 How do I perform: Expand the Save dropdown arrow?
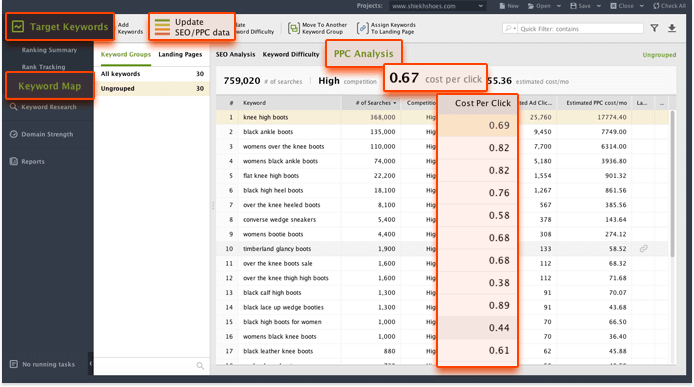(599, 6)
